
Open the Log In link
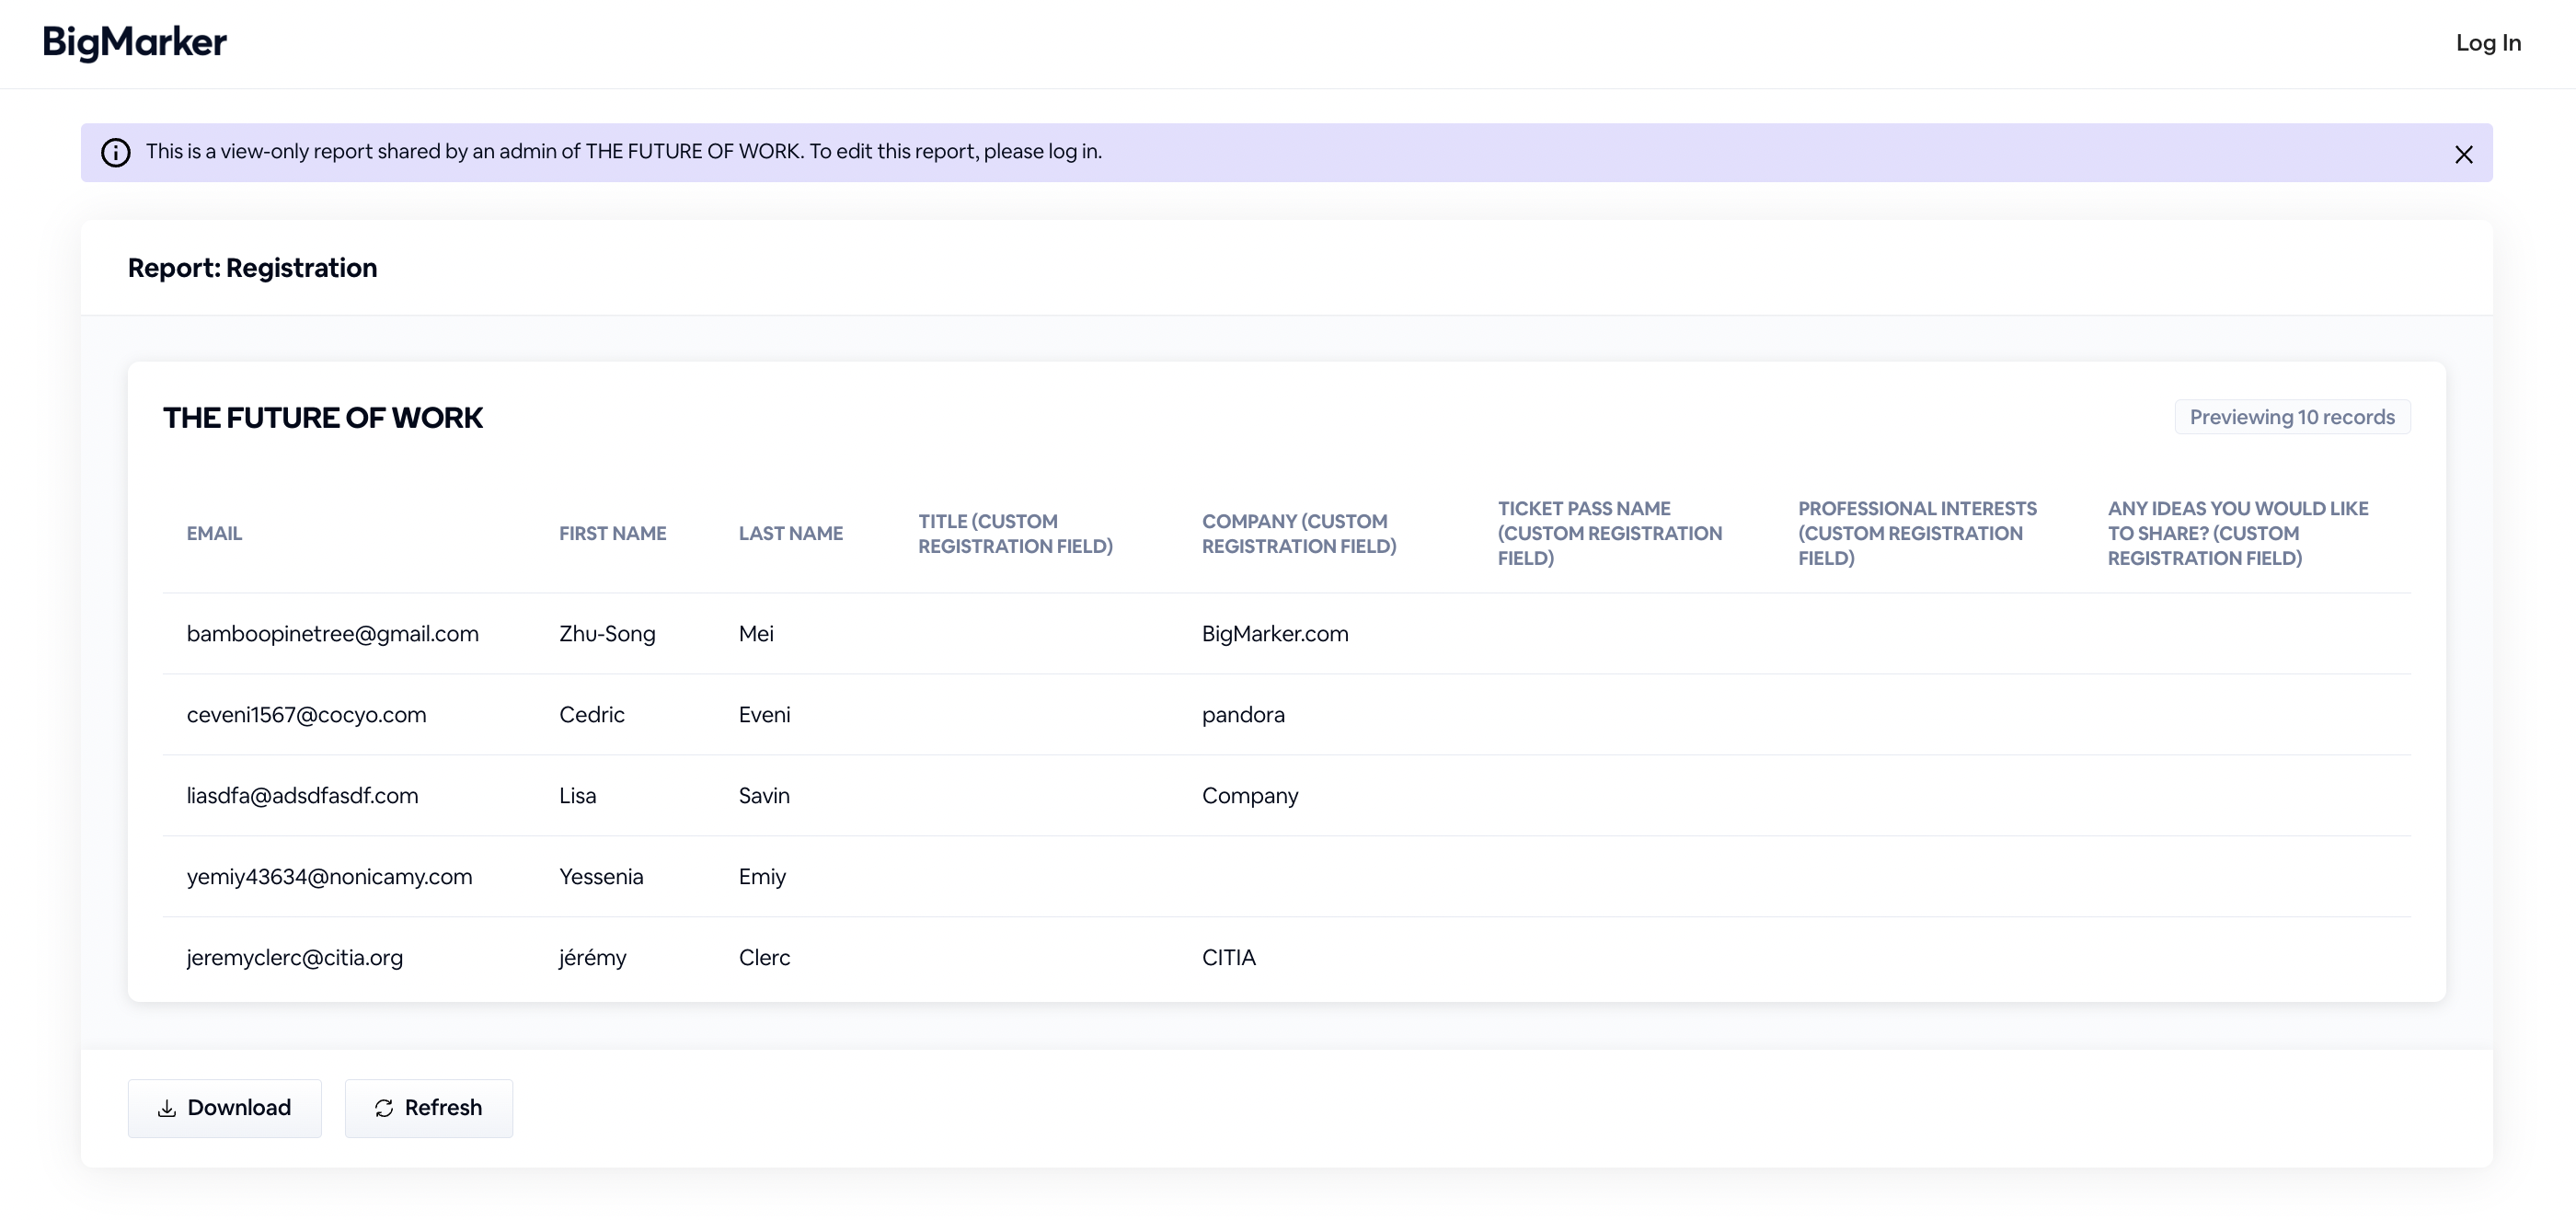tap(2488, 43)
